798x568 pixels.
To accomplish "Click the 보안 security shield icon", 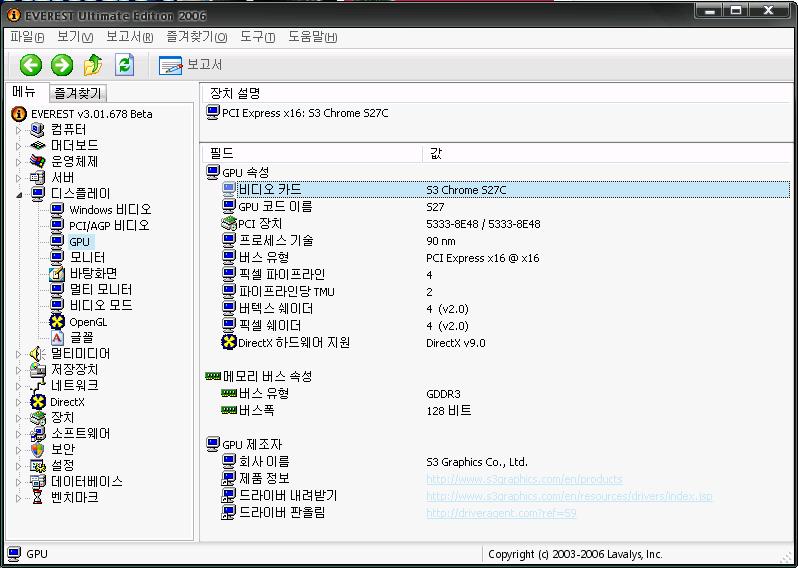I will pos(37,449).
